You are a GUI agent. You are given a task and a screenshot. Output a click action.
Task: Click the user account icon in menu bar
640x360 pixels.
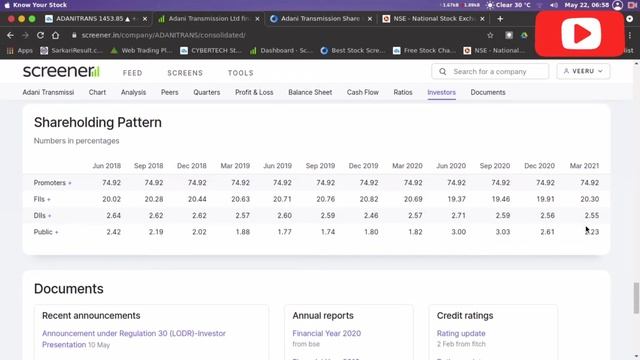(x=618, y=5)
